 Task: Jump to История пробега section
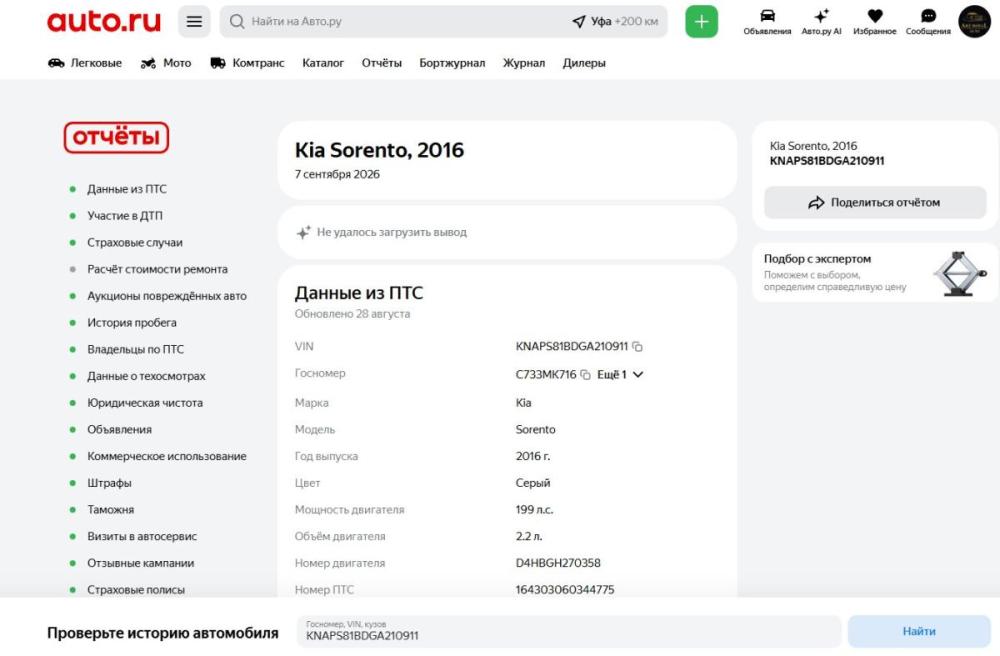(131, 323)
